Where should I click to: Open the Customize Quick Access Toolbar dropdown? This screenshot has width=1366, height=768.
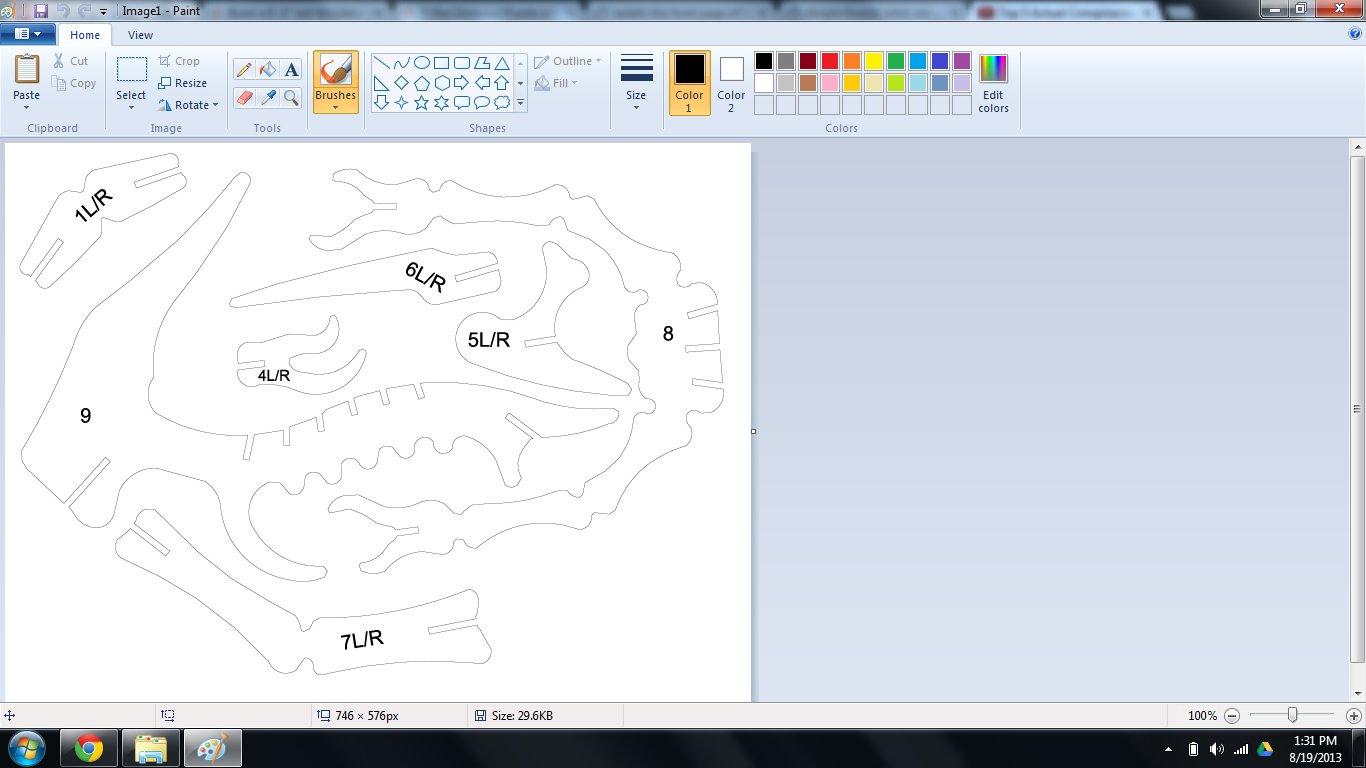[x=103, y=12]
